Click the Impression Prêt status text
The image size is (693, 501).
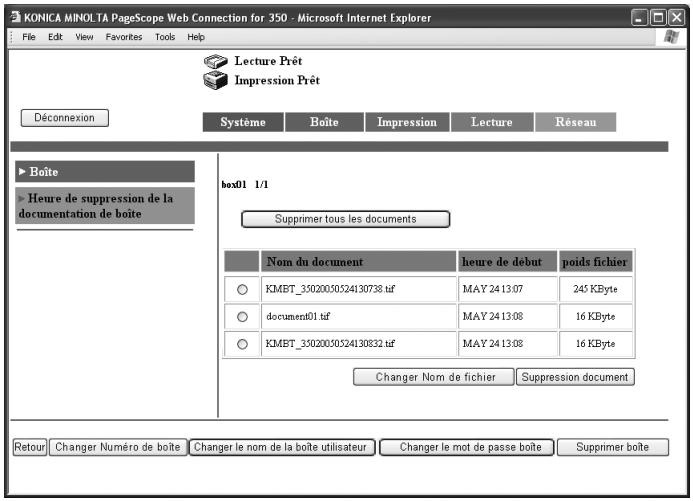[277, 80]
